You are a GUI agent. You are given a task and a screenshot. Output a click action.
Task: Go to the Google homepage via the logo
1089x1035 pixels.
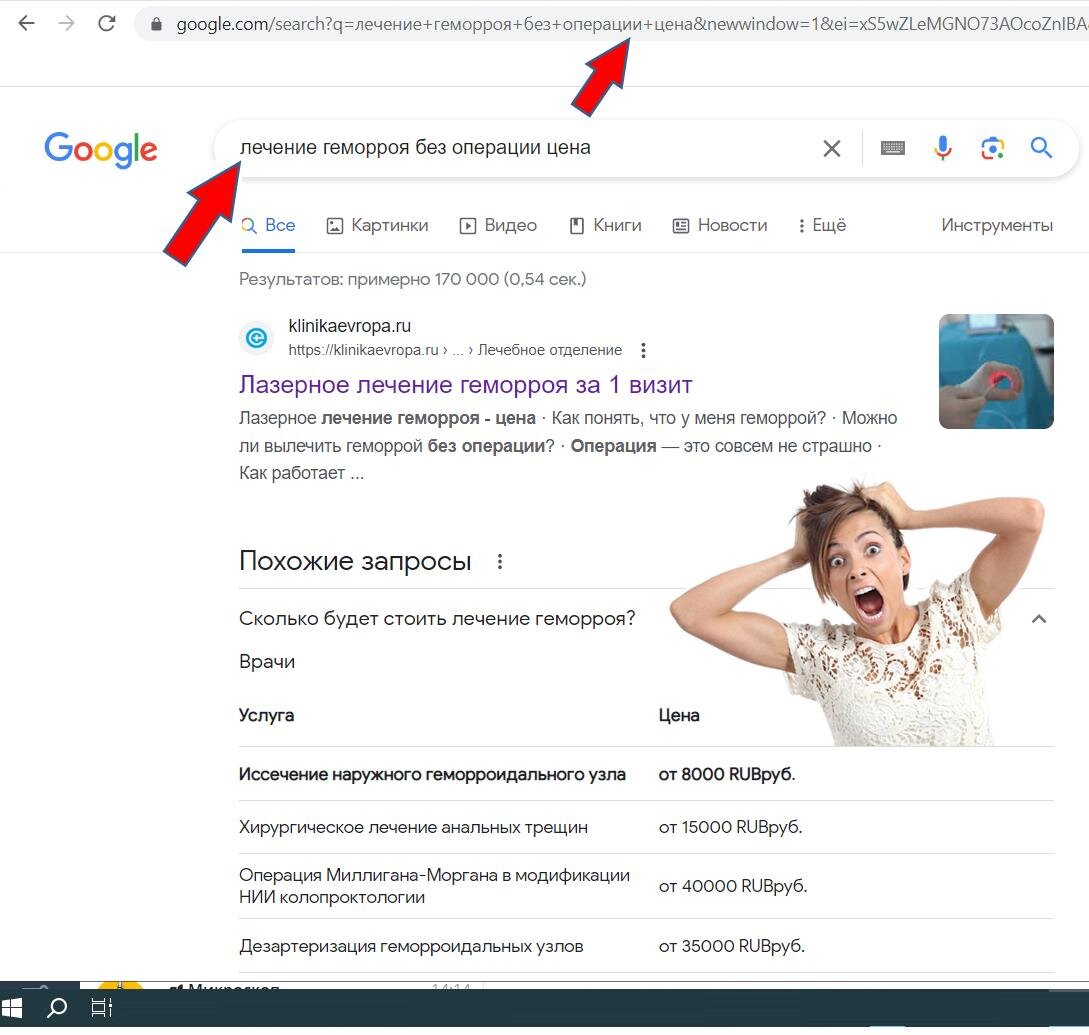[100, 150]
